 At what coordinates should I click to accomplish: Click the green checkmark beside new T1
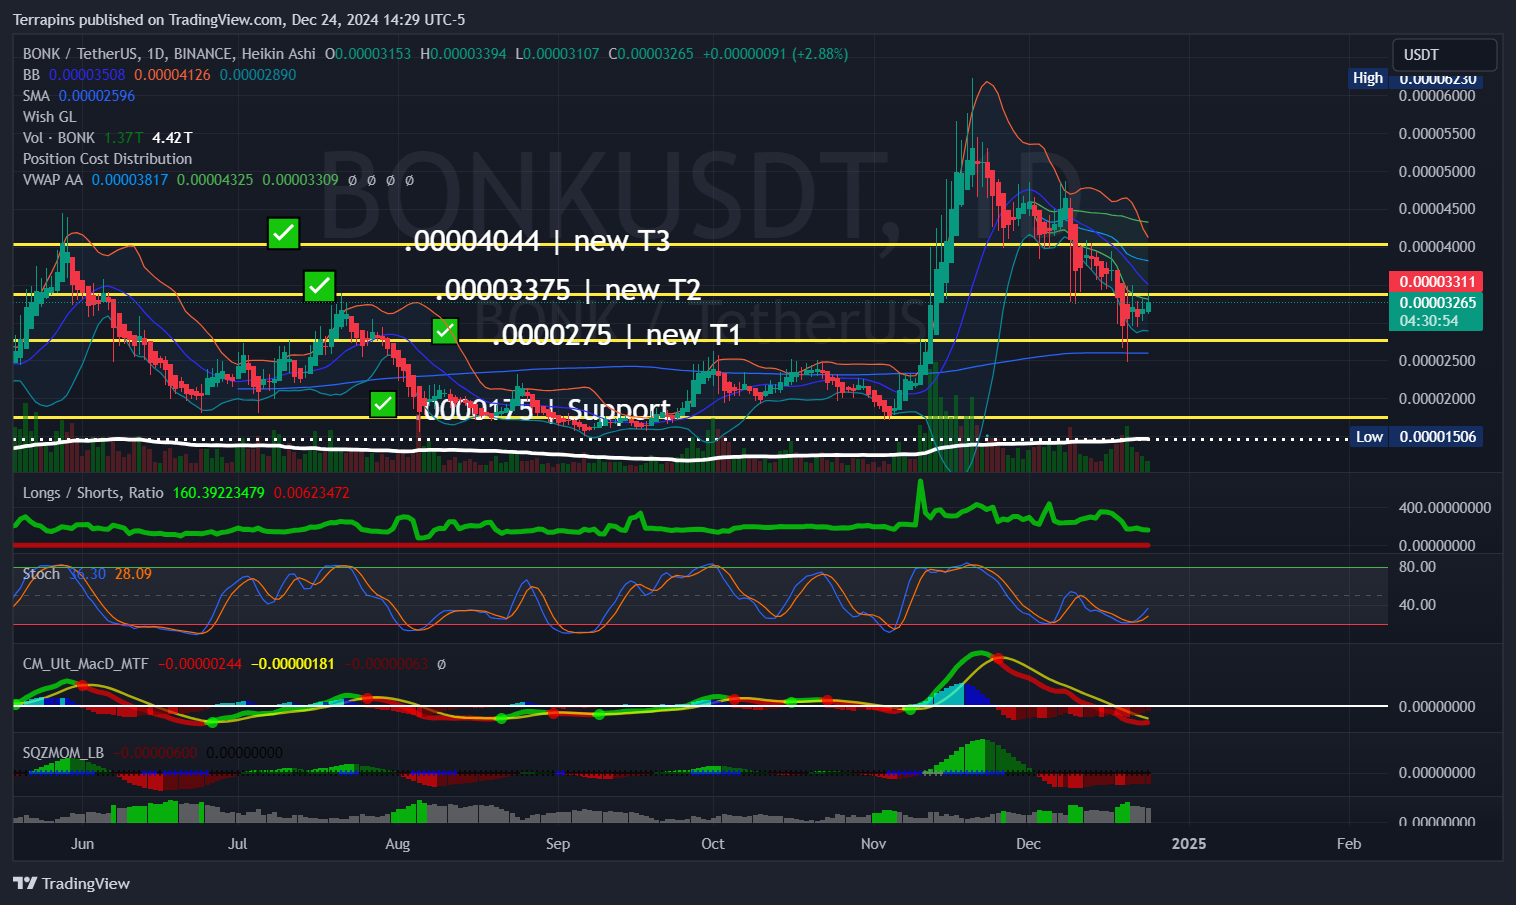445,330
